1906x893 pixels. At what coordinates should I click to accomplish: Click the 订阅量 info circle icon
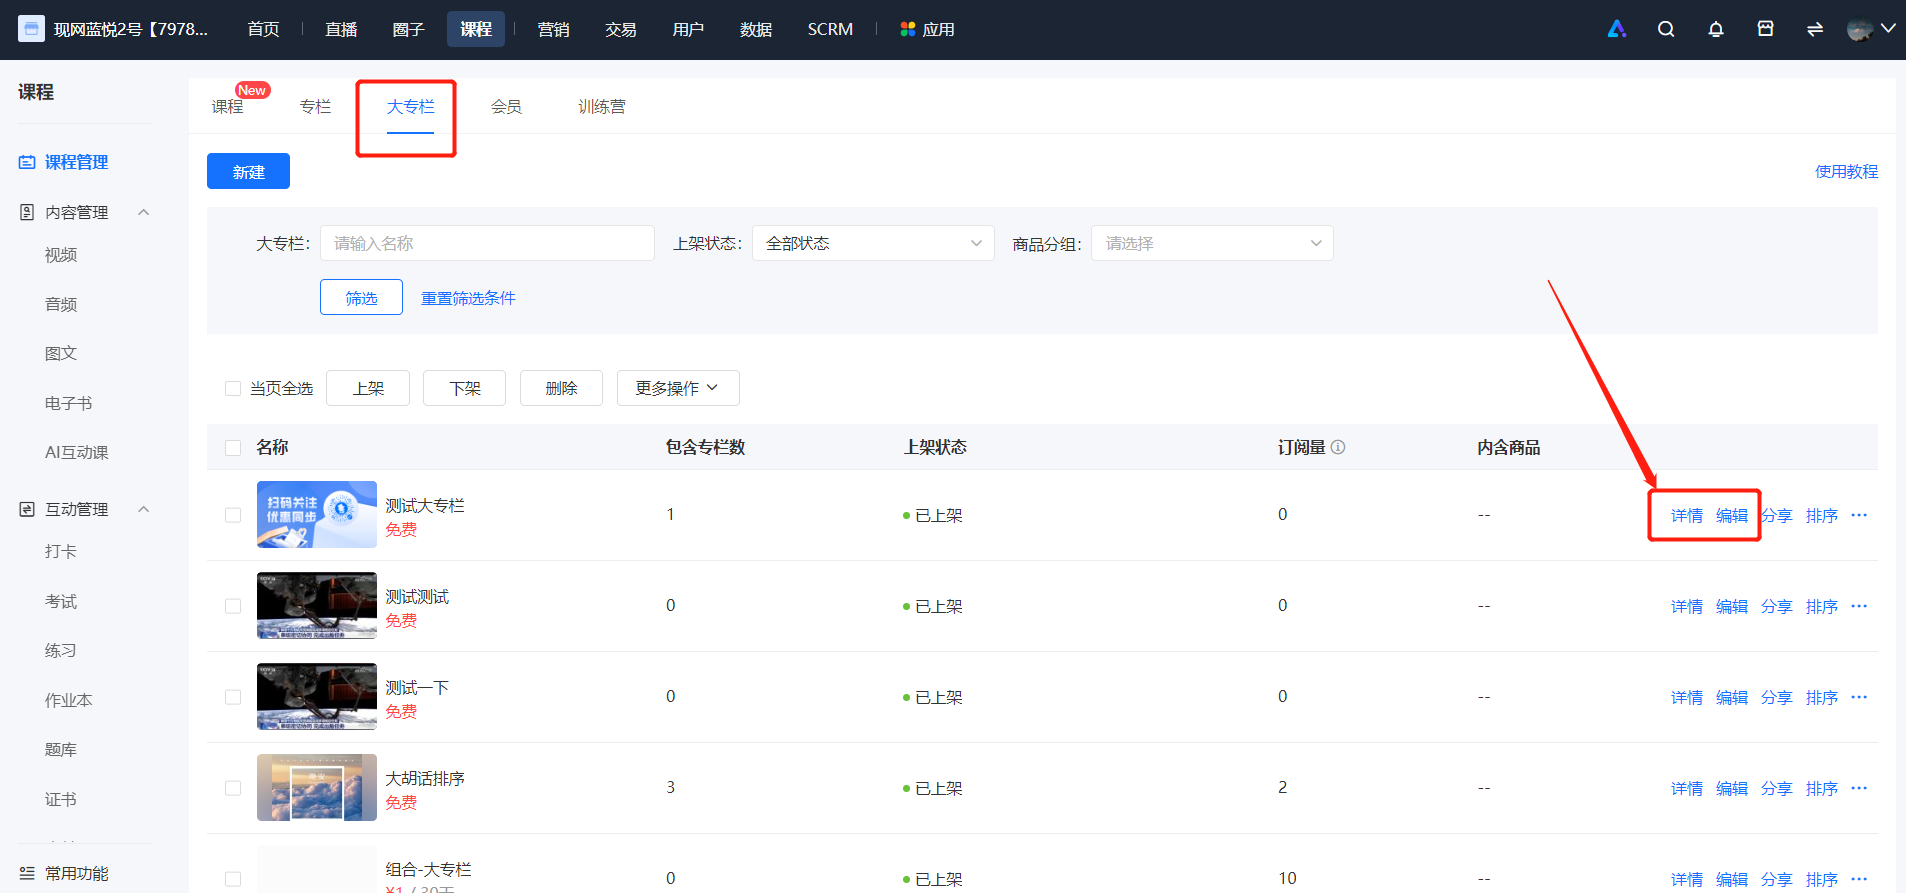click(1338, 447)
